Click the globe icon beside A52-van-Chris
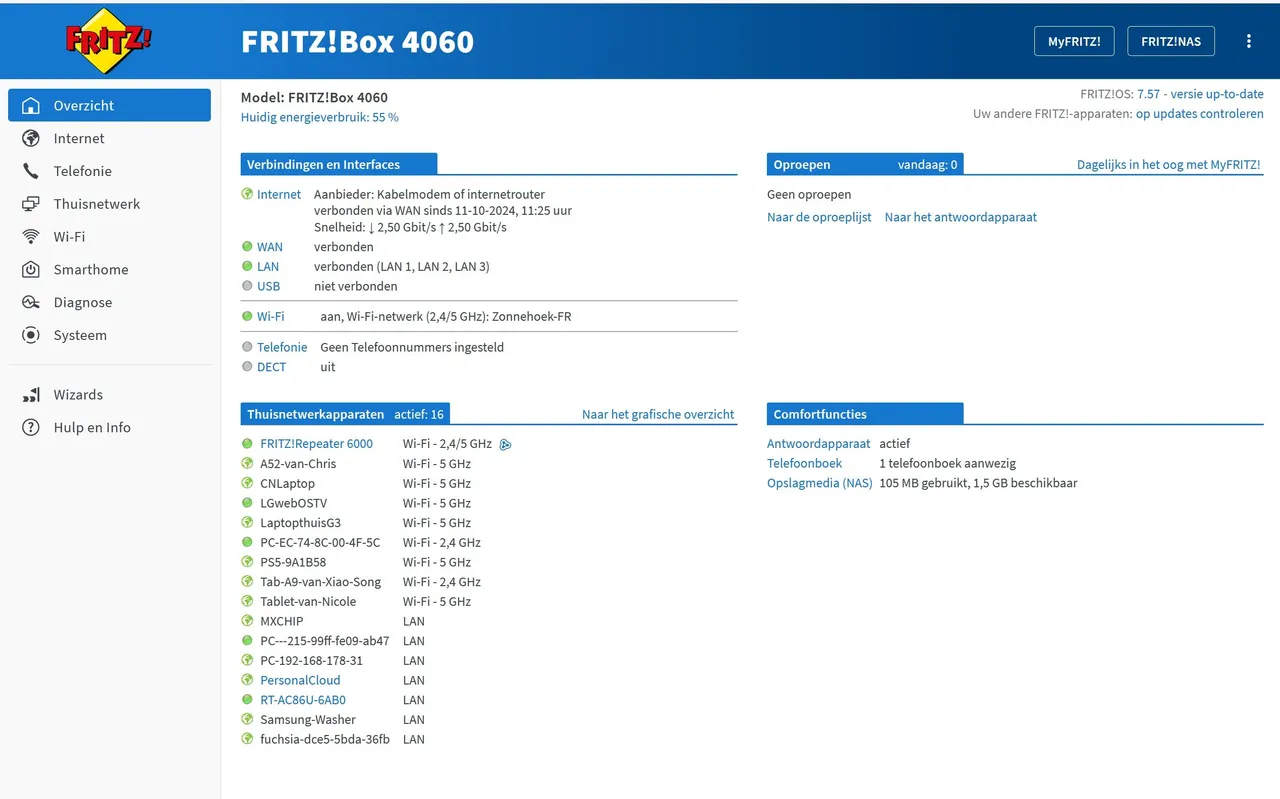This screenshot has width=1280, height=799. pyautogui.click(x=247, y=463)
